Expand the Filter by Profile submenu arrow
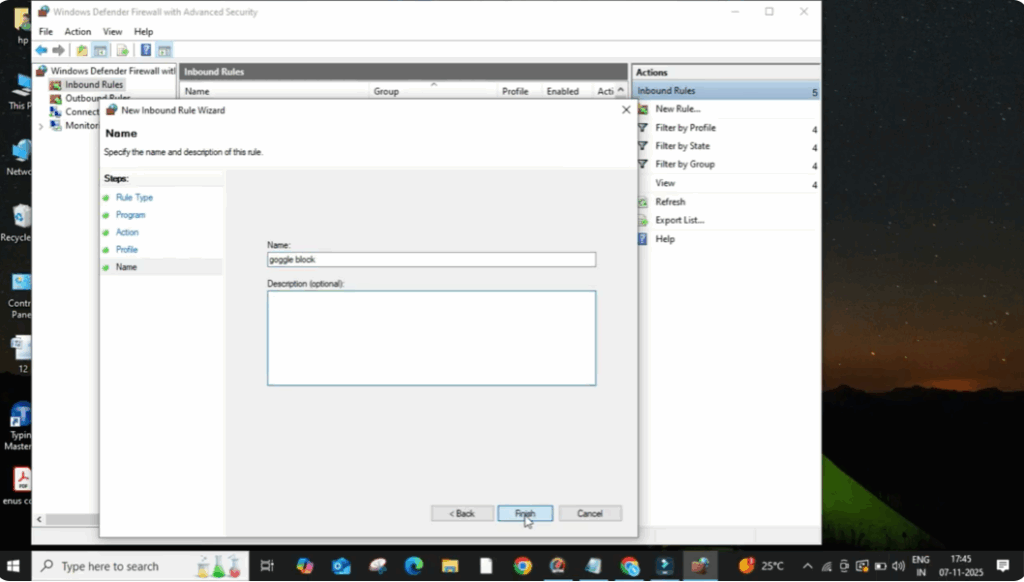Image resolution: width=1024 pixels, height=582 pixels. click(x=814, y=129)
